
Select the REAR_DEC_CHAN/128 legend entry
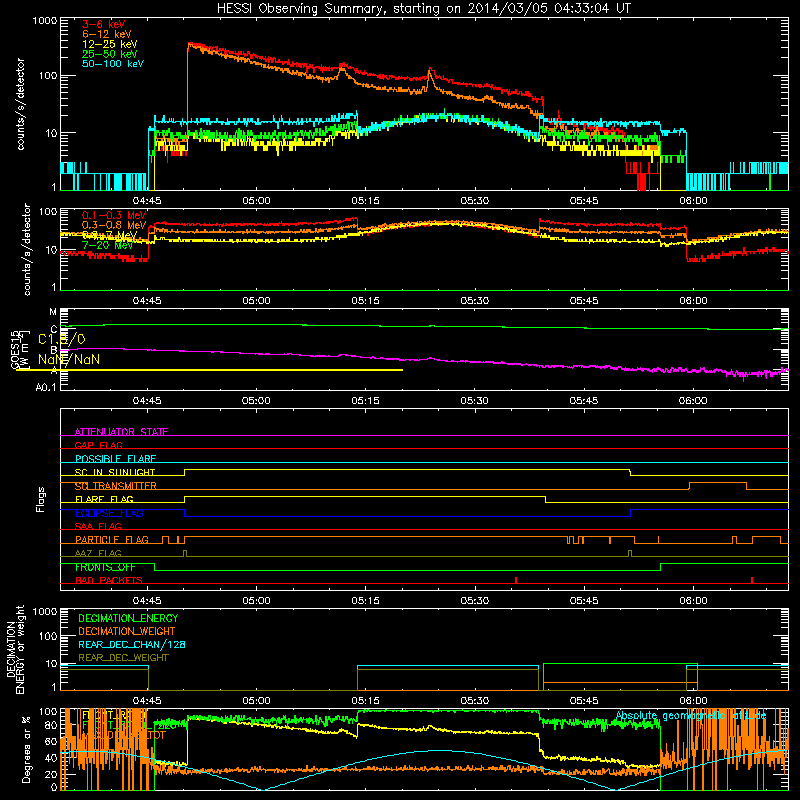(132, 644)
